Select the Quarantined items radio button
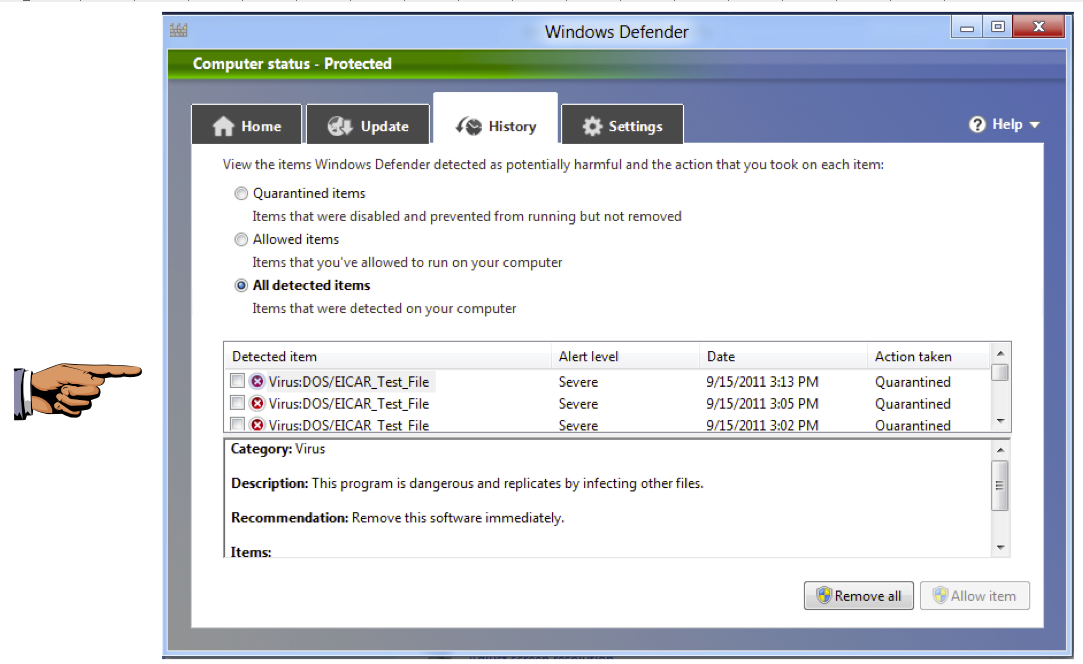The width and height of the screenshot is (1083, 664). coord(241,194)
